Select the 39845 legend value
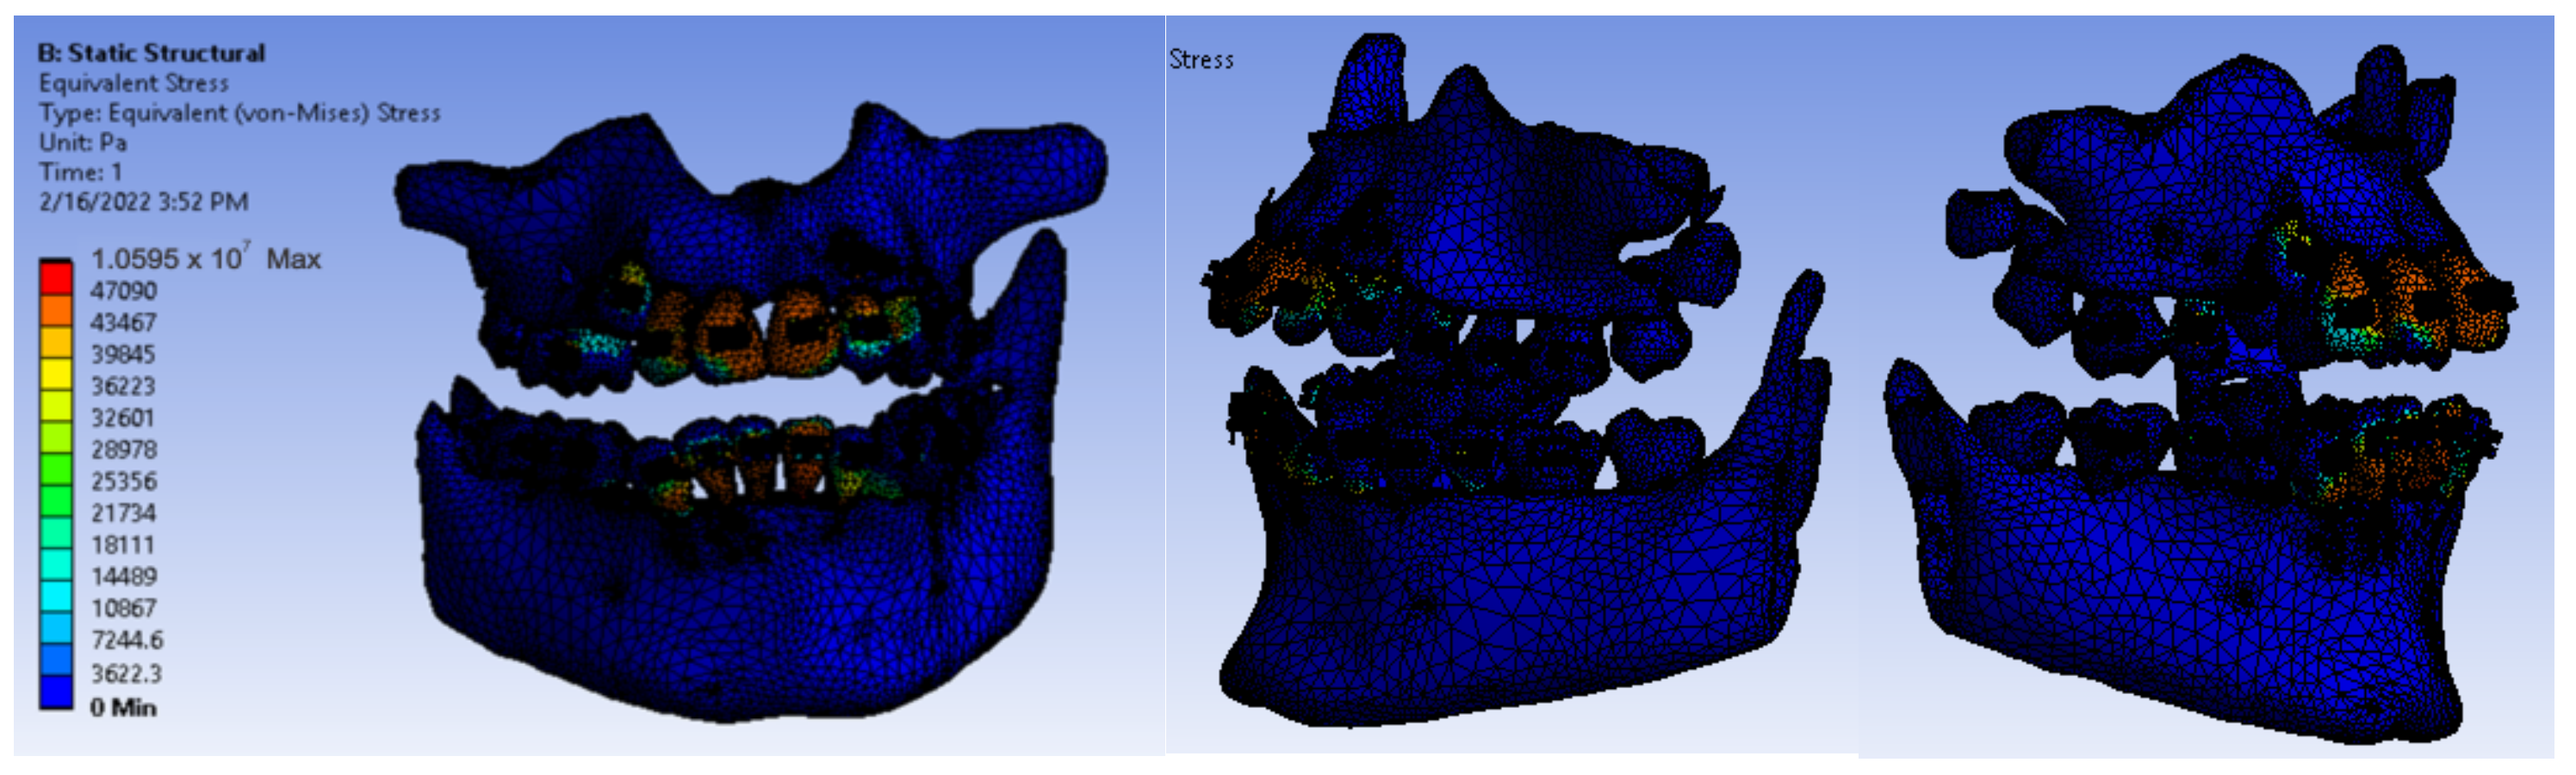Image resolution: width=2576 pixels, height=775 pixels. pyautogui.click(x=124, y=355)
